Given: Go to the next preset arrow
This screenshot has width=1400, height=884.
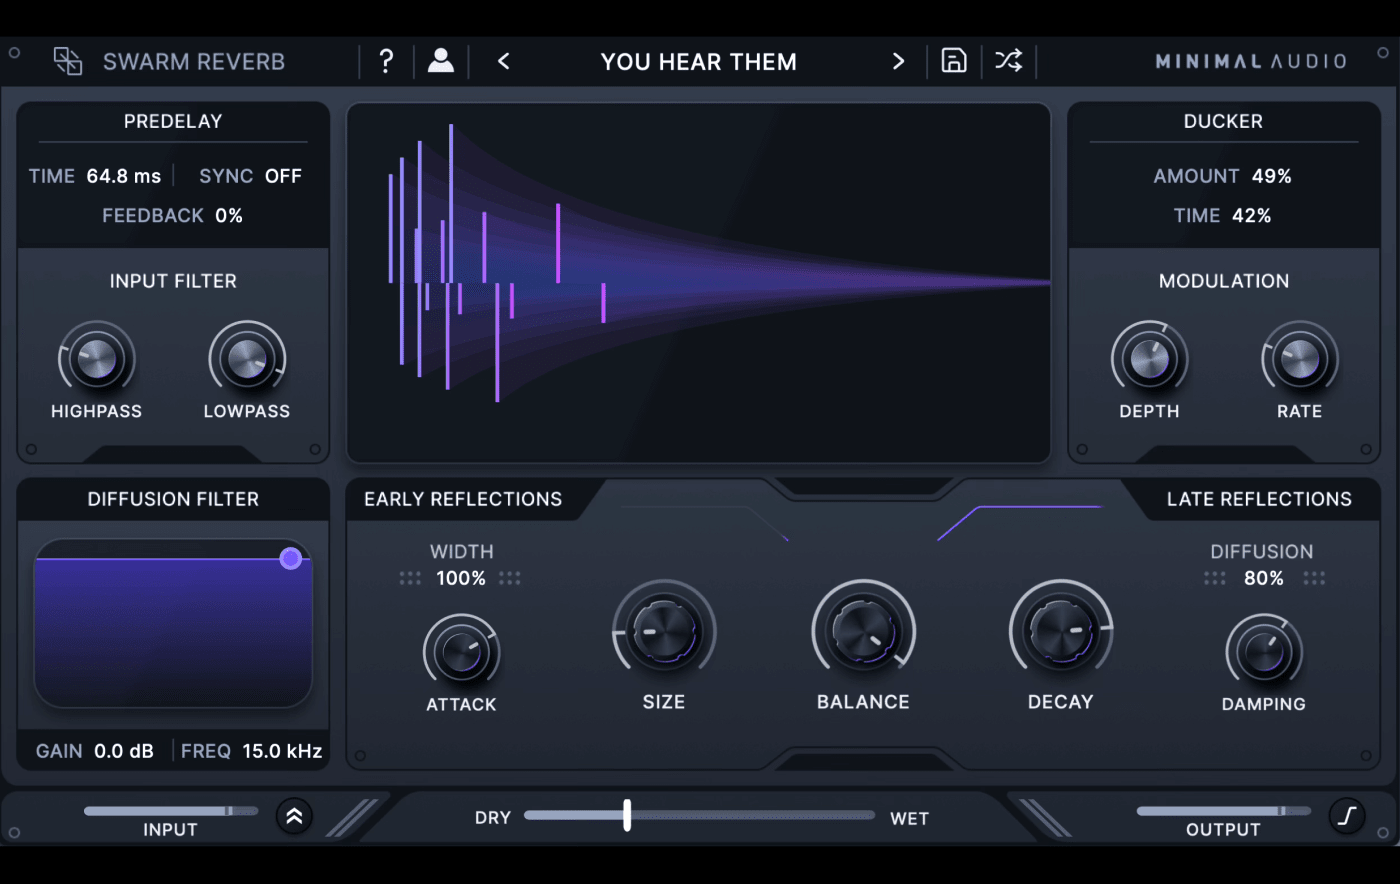Looking at the screenshot, I should click(898, 61).
